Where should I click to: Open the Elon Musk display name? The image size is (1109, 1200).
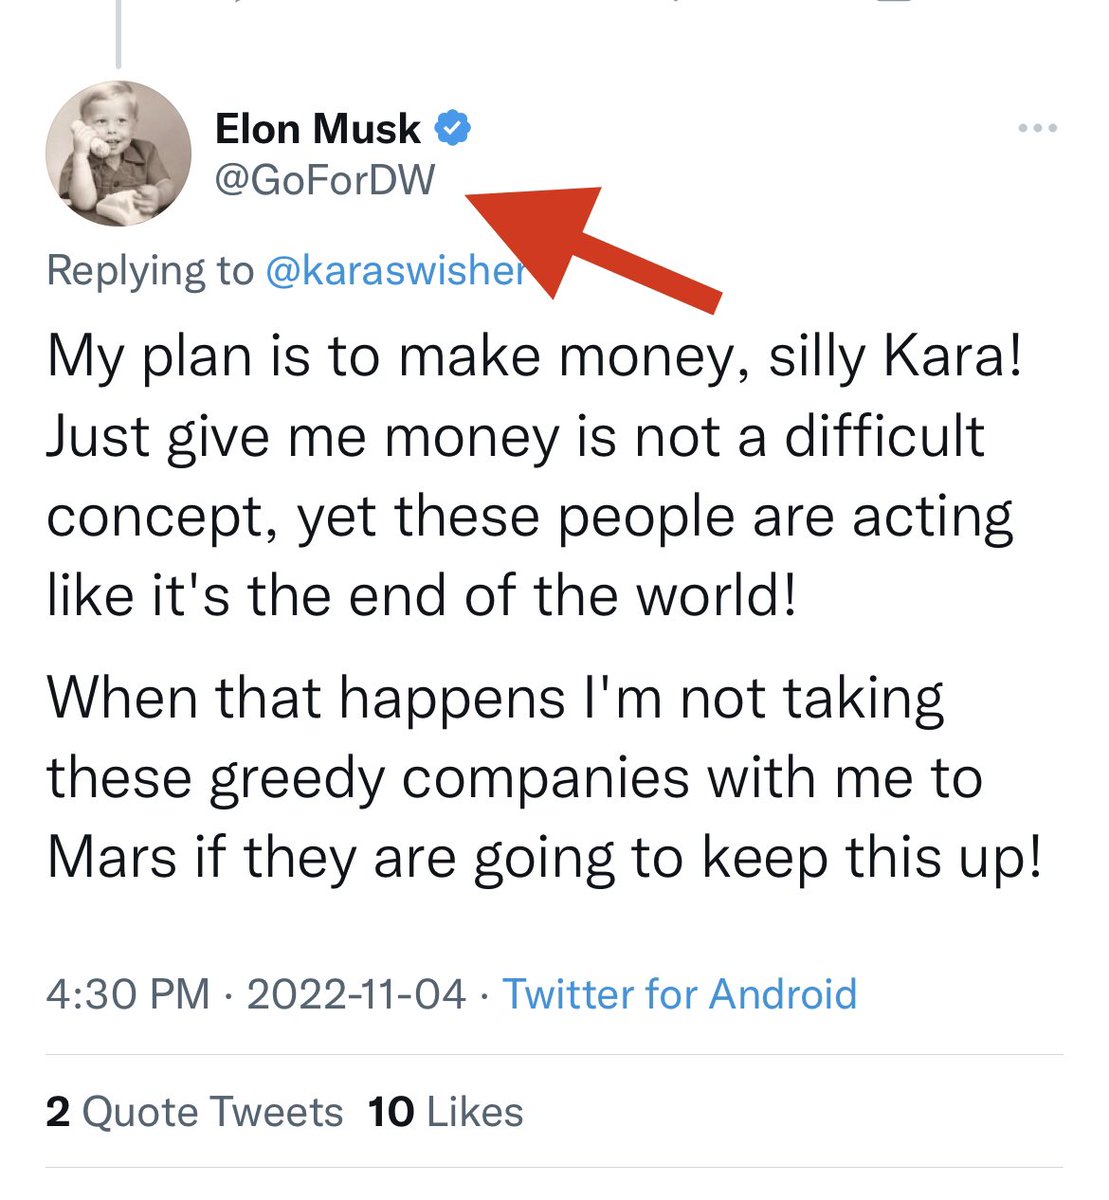tap(318, 129)
